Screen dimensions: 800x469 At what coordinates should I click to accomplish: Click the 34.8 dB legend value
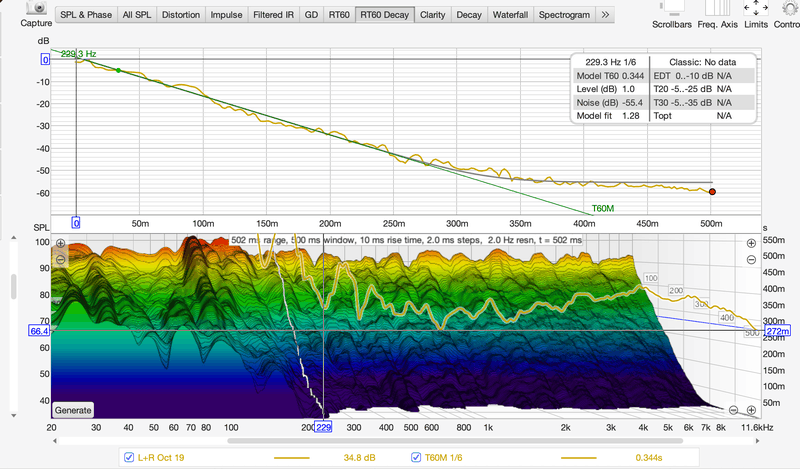pyautogui.click(x=359, y=458)
